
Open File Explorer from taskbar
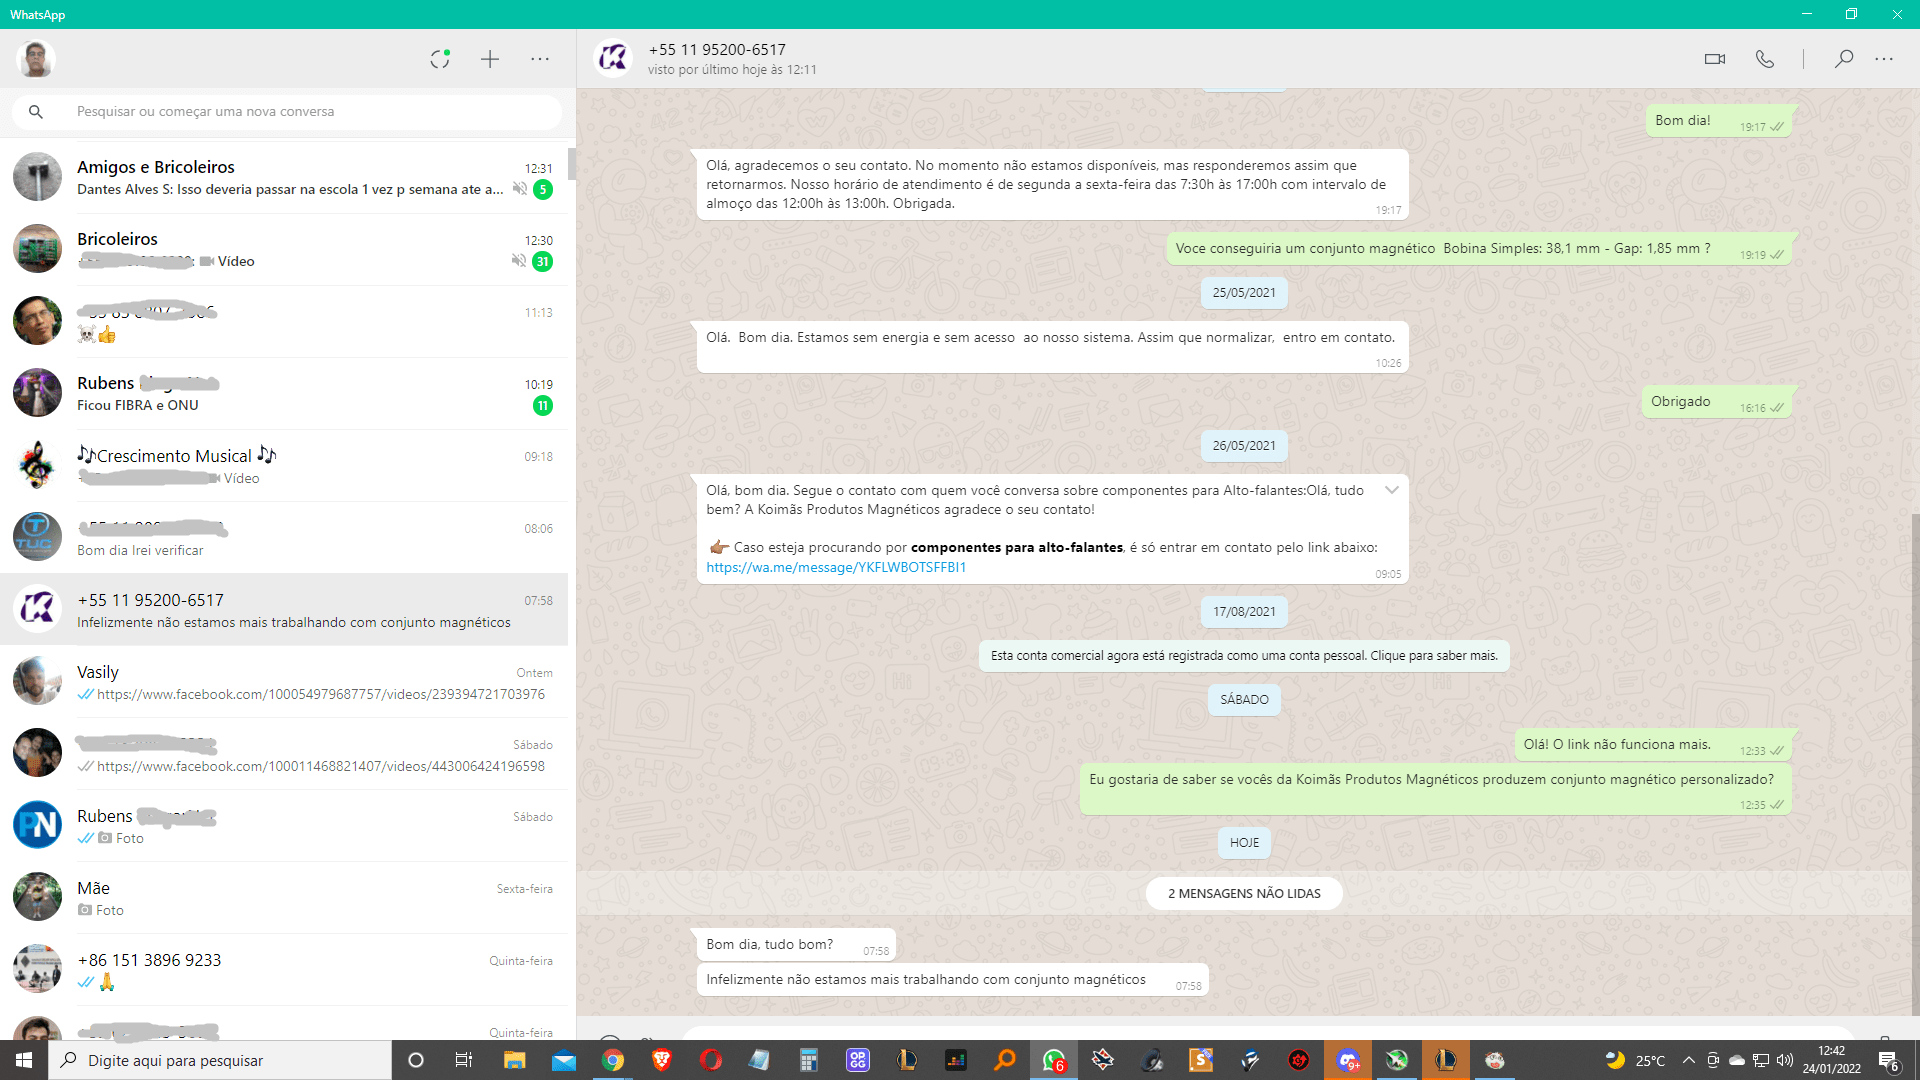[x=514, y=1060]
